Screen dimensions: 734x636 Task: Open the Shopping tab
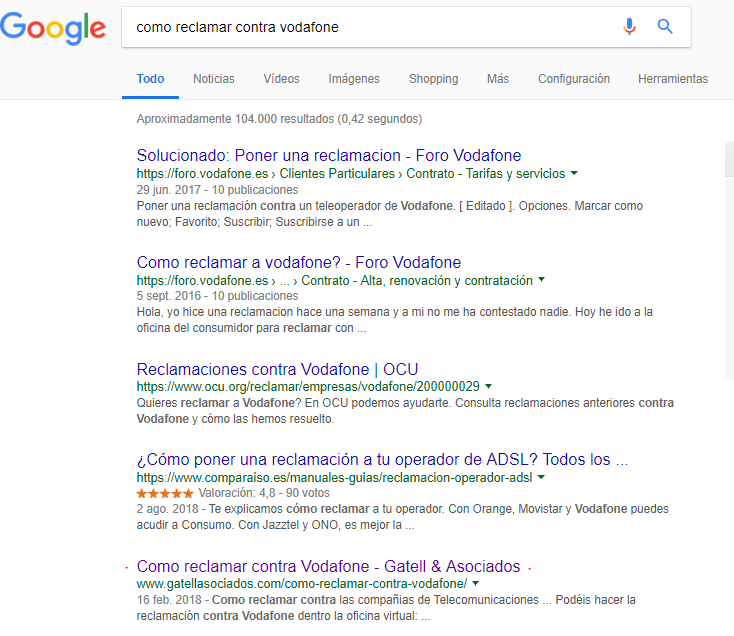click(433, 79)
